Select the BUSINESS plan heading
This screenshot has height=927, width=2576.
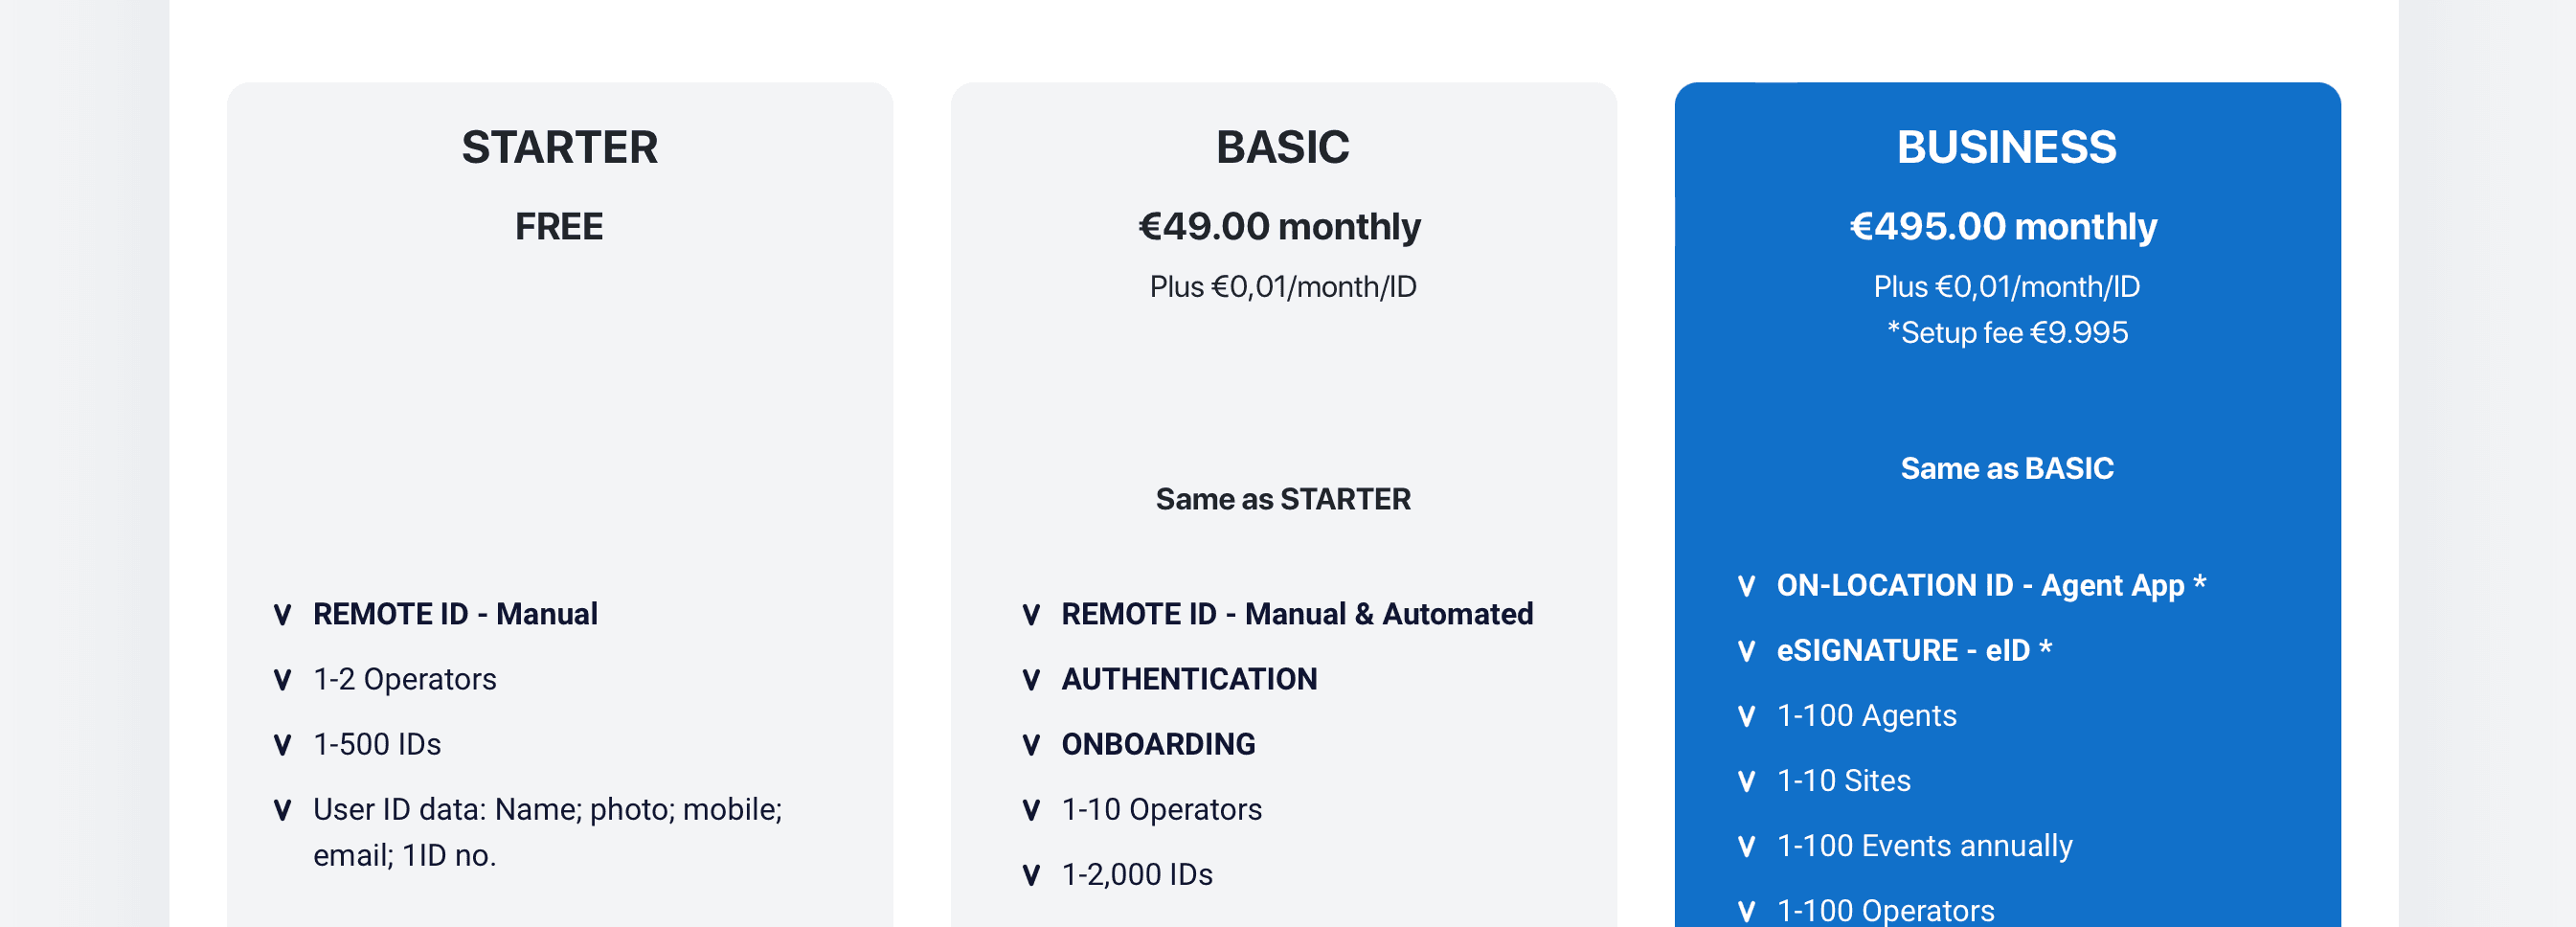[x=2007, y=147]
